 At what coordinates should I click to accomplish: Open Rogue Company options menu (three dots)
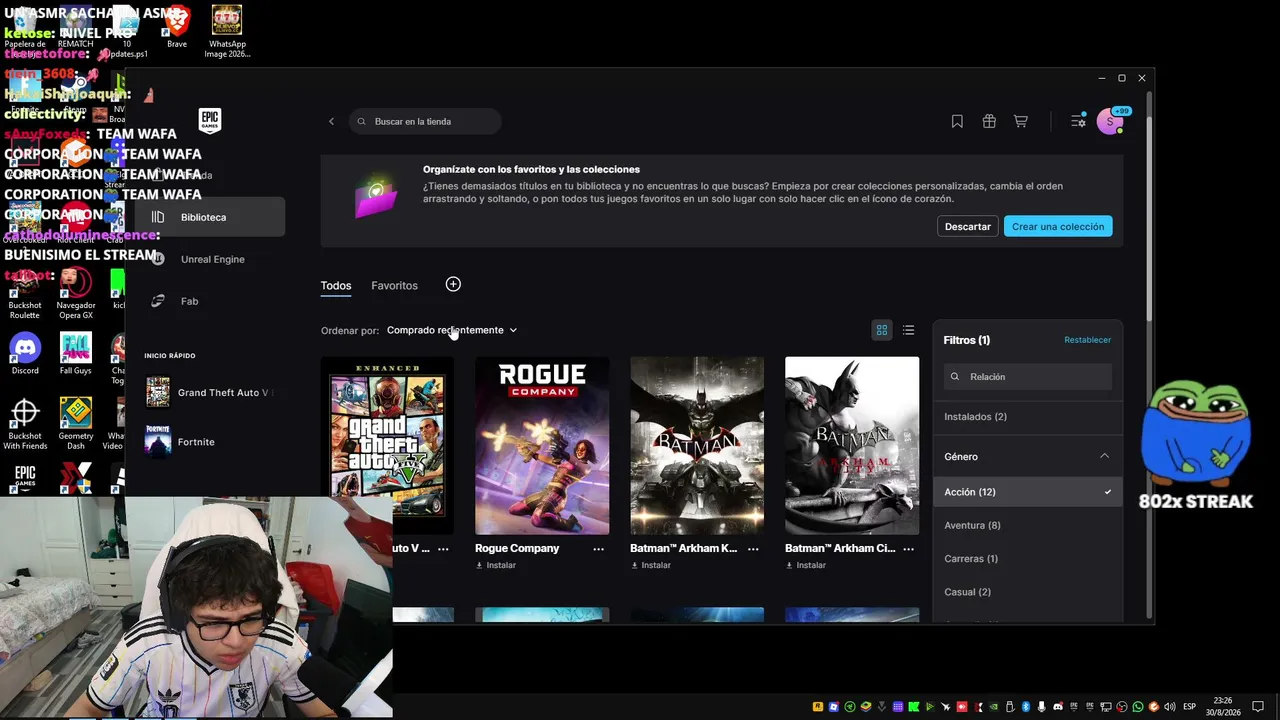[x=598, y=549]
